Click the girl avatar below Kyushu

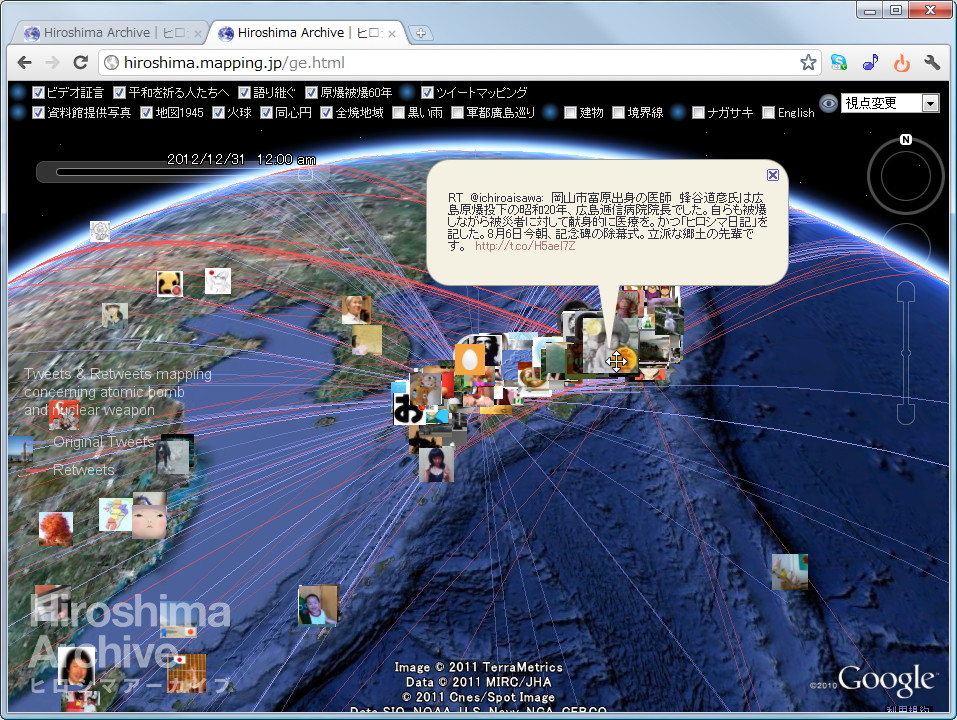[x=436, y=464]
